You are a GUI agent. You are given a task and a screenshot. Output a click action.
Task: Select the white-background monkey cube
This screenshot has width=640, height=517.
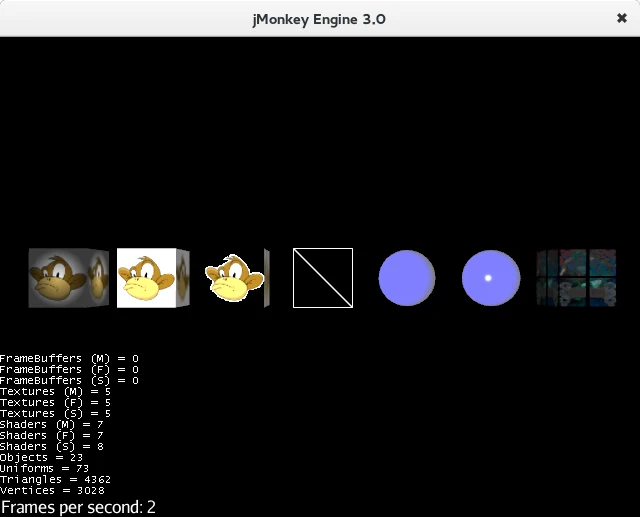(152, 278)
